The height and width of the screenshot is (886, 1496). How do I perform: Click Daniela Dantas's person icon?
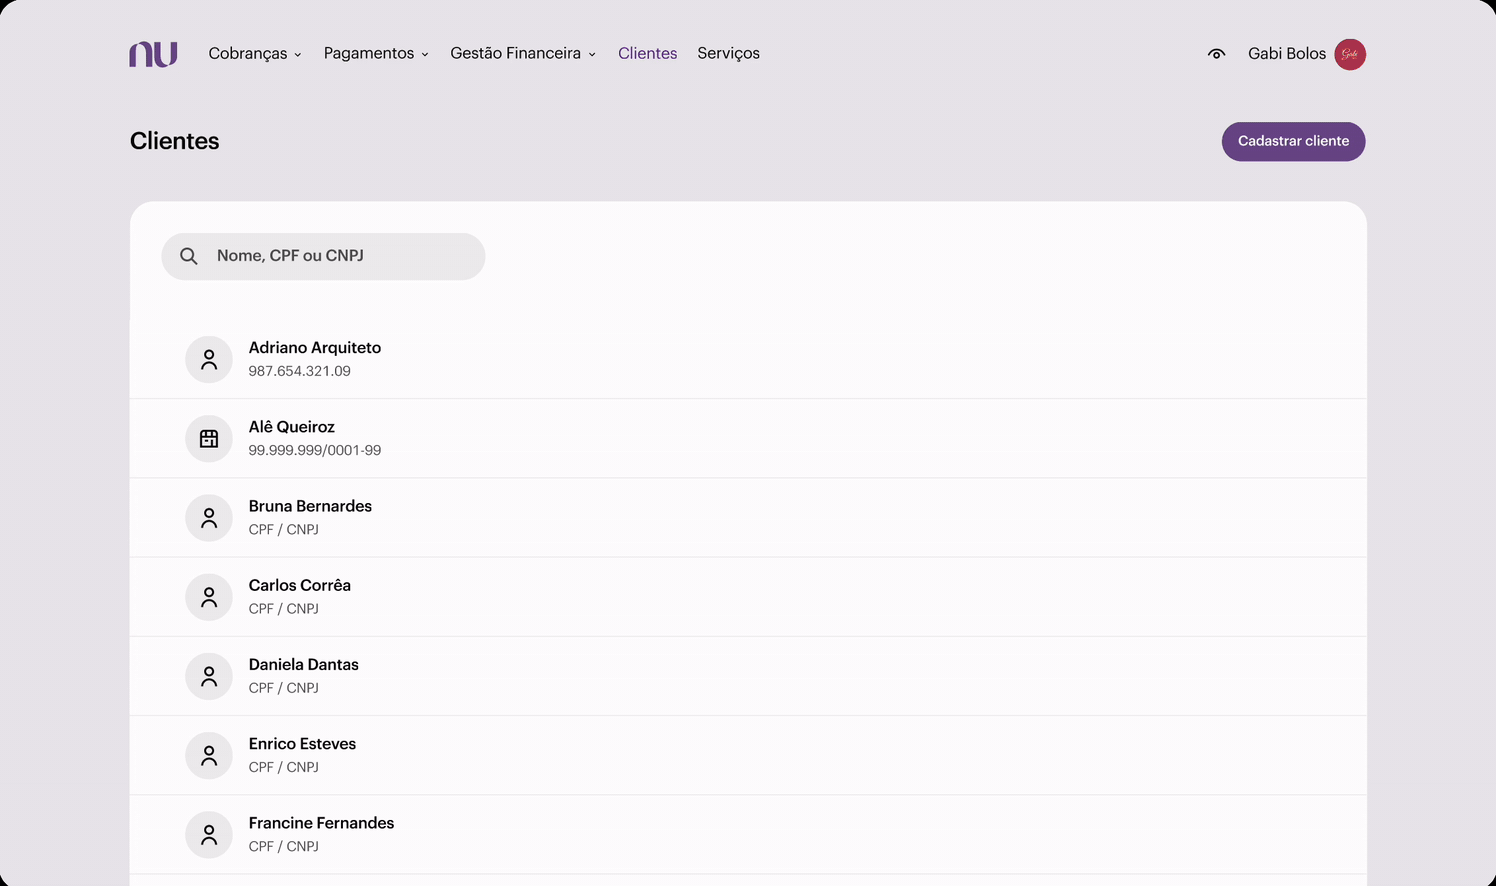click(209, 676)
